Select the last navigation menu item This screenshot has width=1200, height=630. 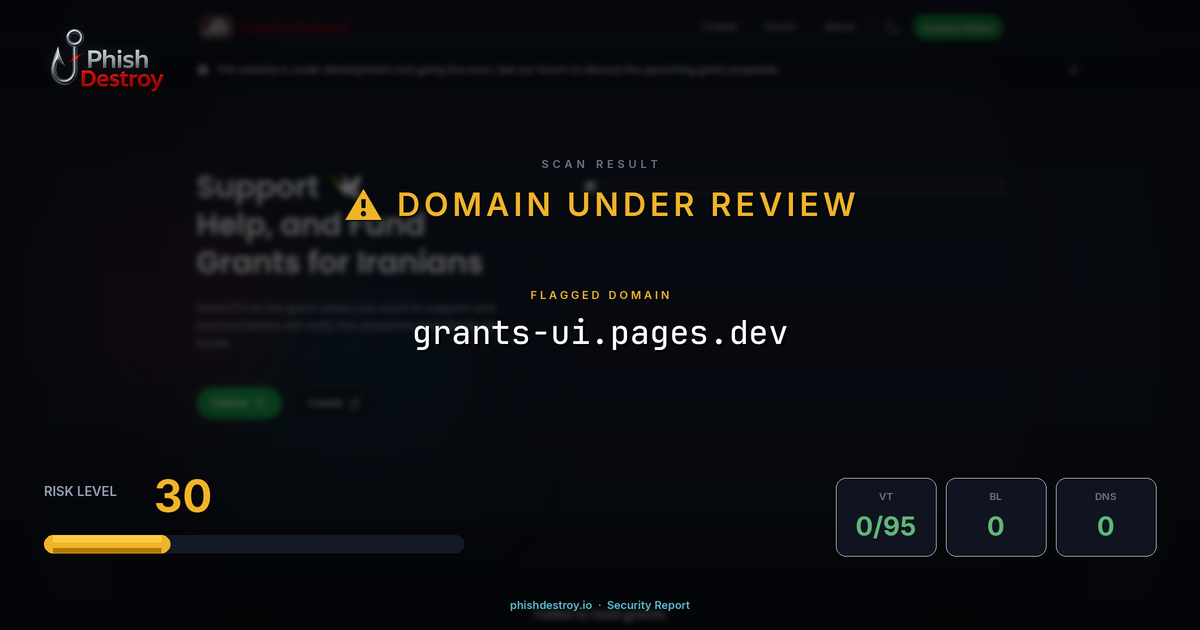click(x=840, y=26)
